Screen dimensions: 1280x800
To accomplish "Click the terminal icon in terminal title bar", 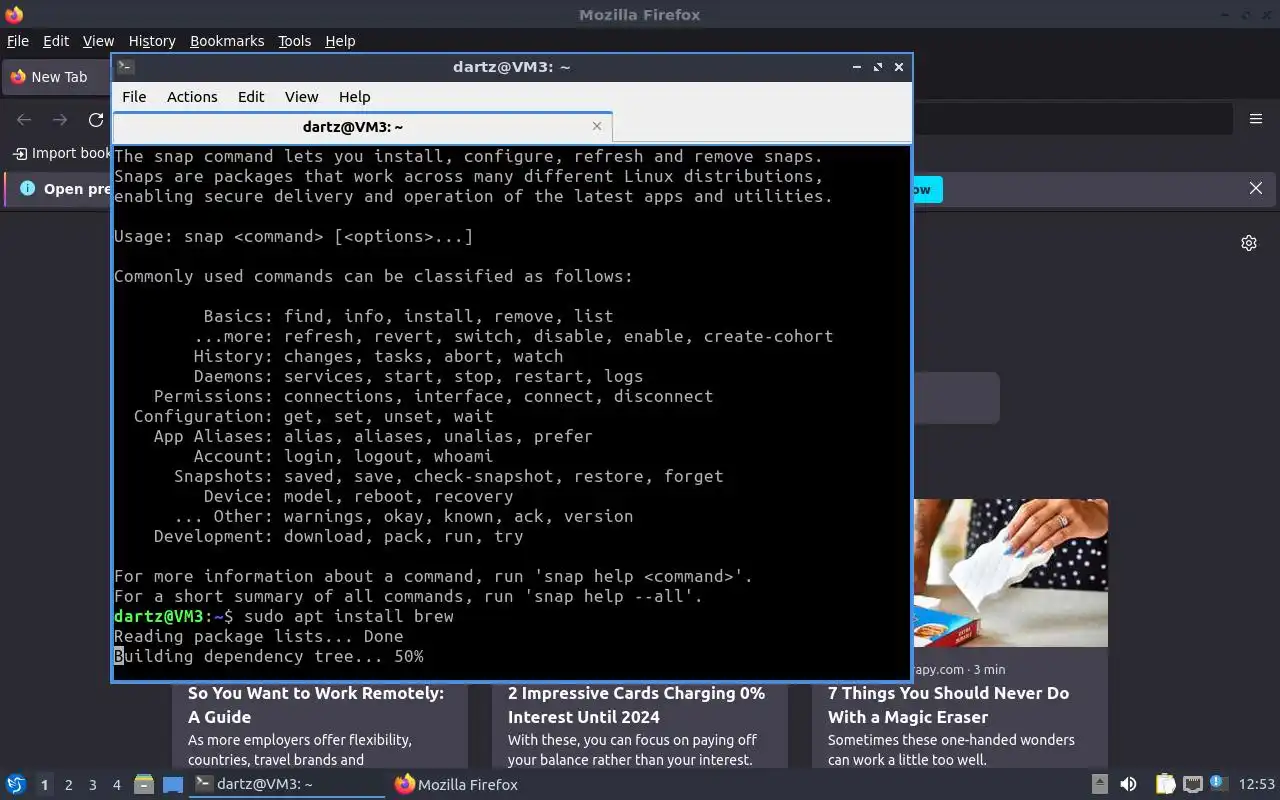I will pos(125,67).
